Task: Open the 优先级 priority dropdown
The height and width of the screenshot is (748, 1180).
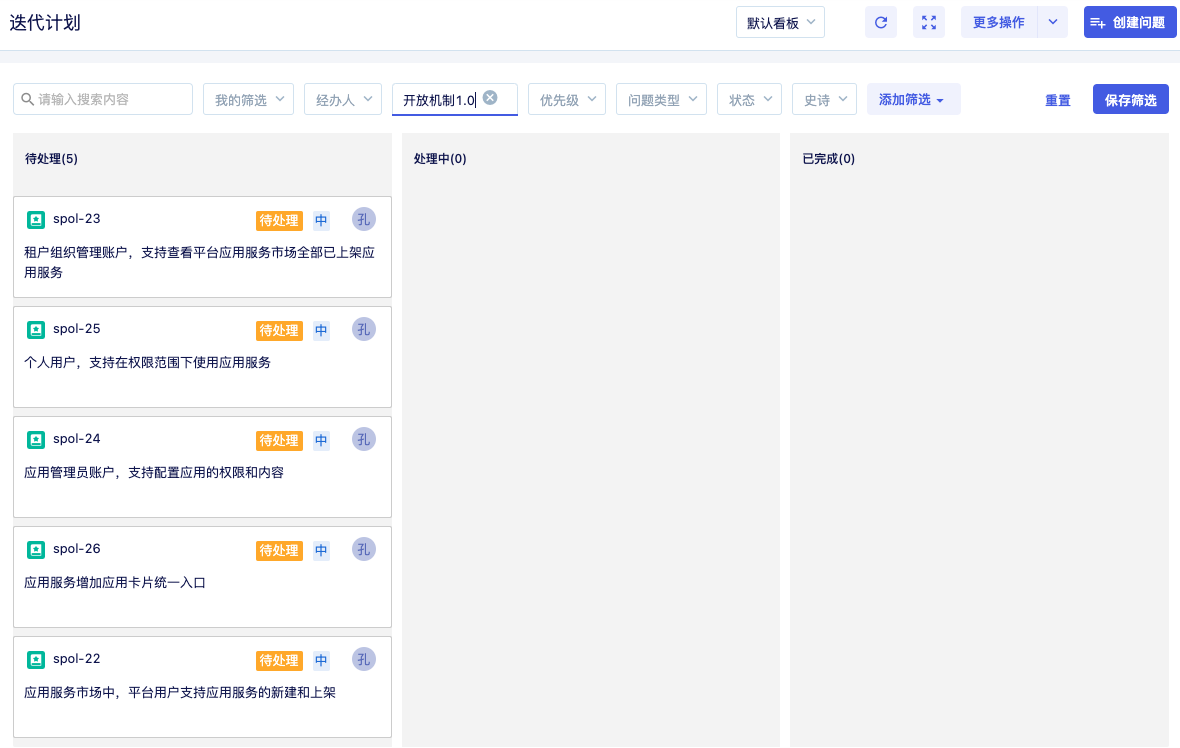Action: (x=567, y=99)
